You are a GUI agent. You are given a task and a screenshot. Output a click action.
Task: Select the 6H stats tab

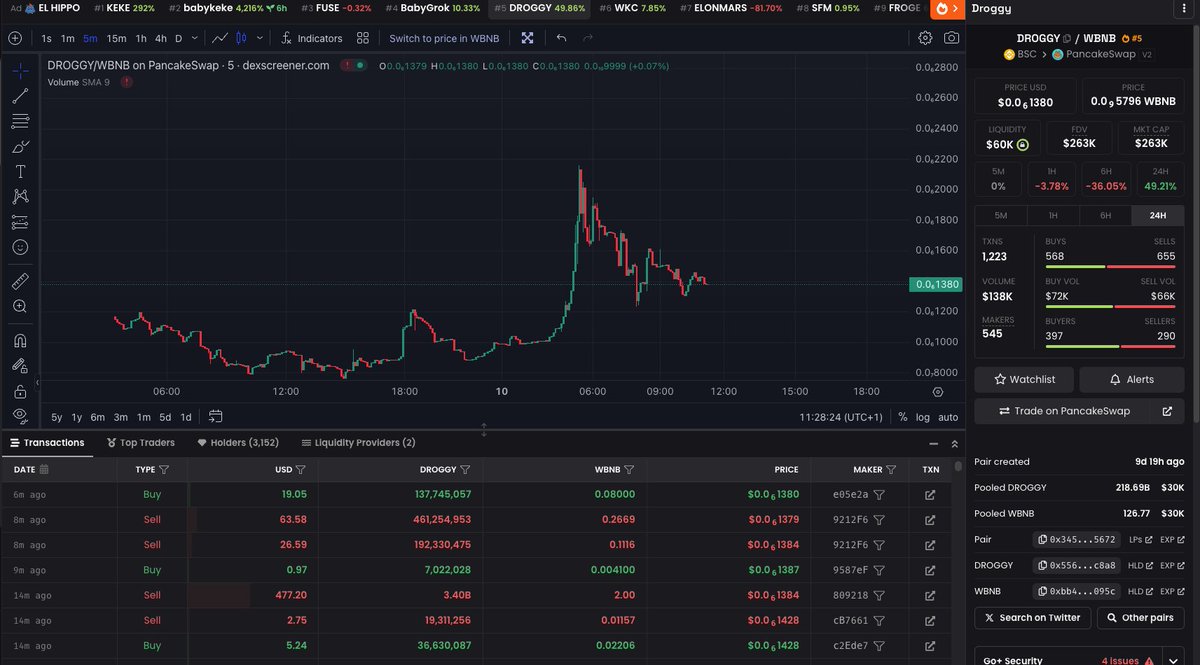coord(1105,215)
